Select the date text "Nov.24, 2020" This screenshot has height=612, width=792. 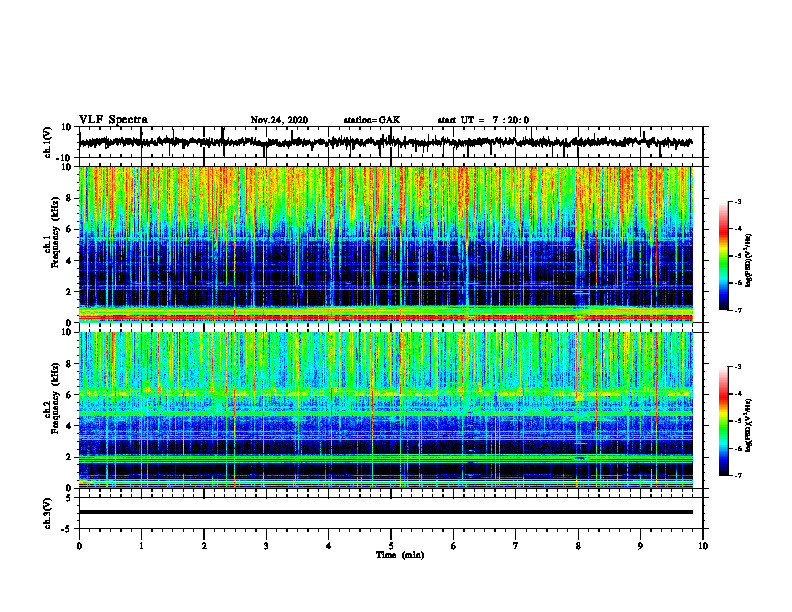pos(279,120)
